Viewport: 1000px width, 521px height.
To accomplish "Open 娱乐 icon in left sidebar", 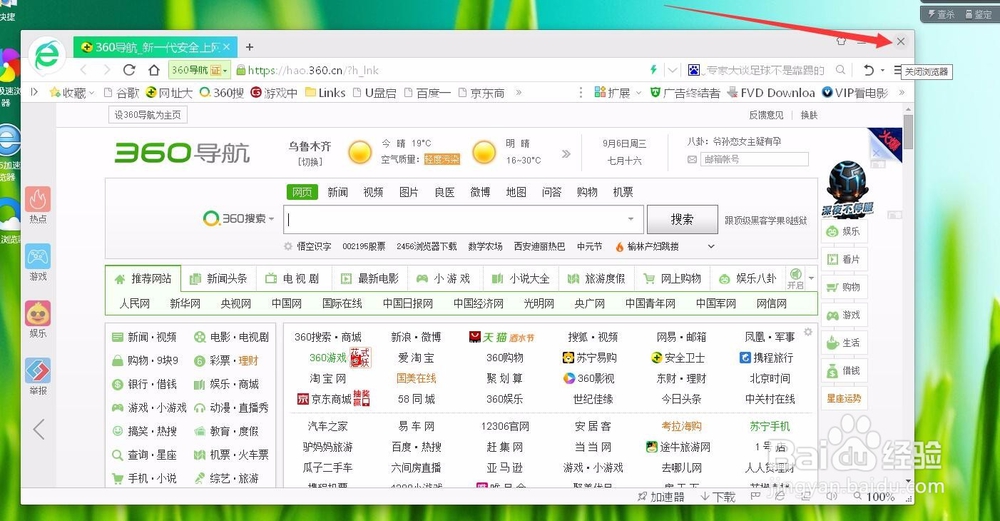I will tap(38, 319).
